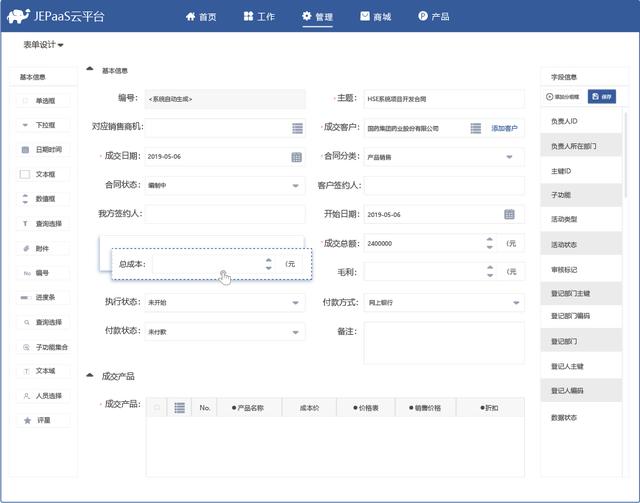640x503 pixels.
Task: Pick the 附件 attachment component
Action: 43,248
